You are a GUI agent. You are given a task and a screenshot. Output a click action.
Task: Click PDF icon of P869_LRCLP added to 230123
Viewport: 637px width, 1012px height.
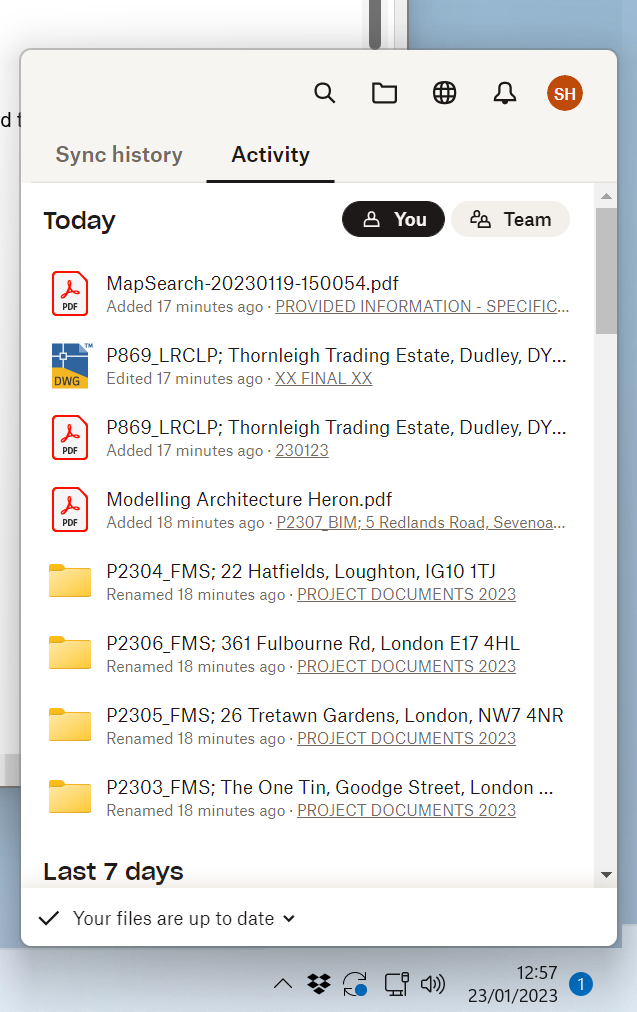point(70,438)
